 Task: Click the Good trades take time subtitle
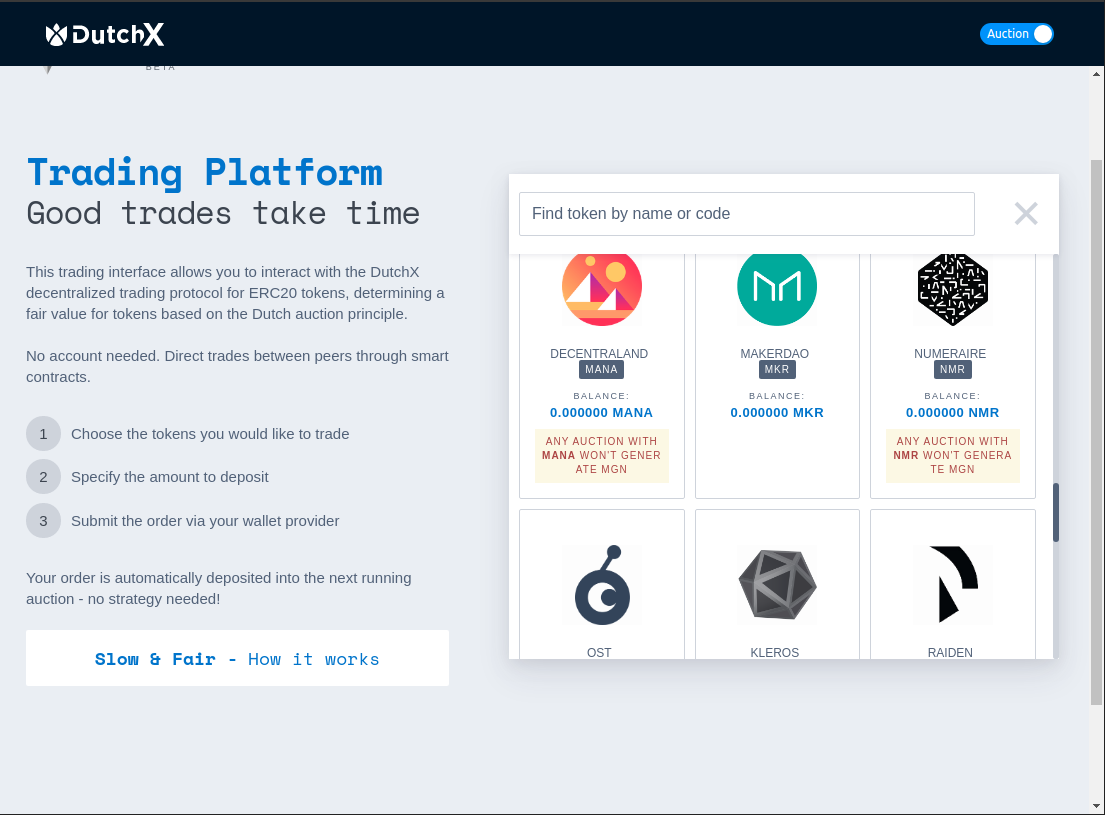click(x=223, y=213)
